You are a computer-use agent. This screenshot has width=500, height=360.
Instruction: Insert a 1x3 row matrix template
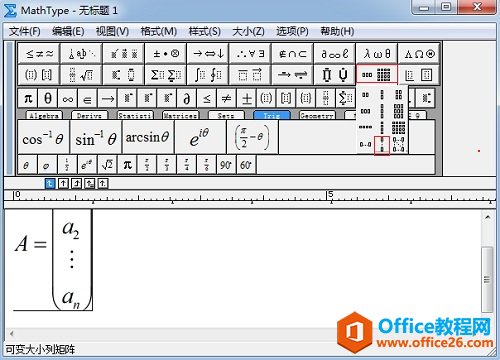pos(366,111)
